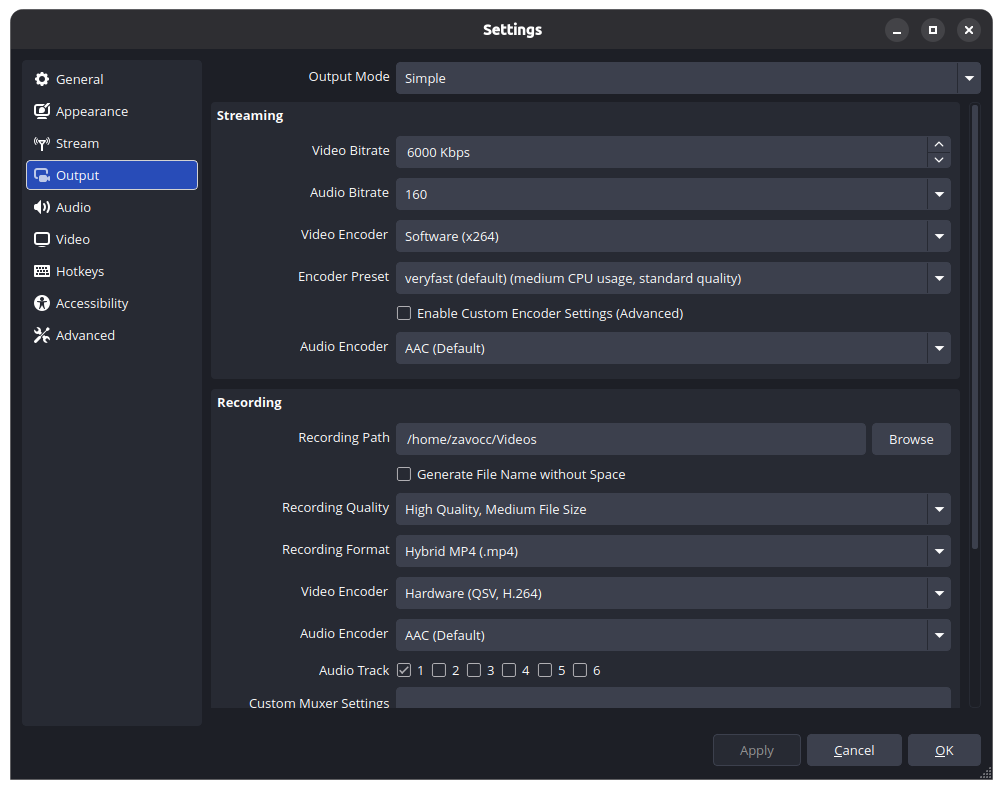Click the Audio speaker icon
Image resolution: width=1003 pixels, height=790 pixels.
42,207
